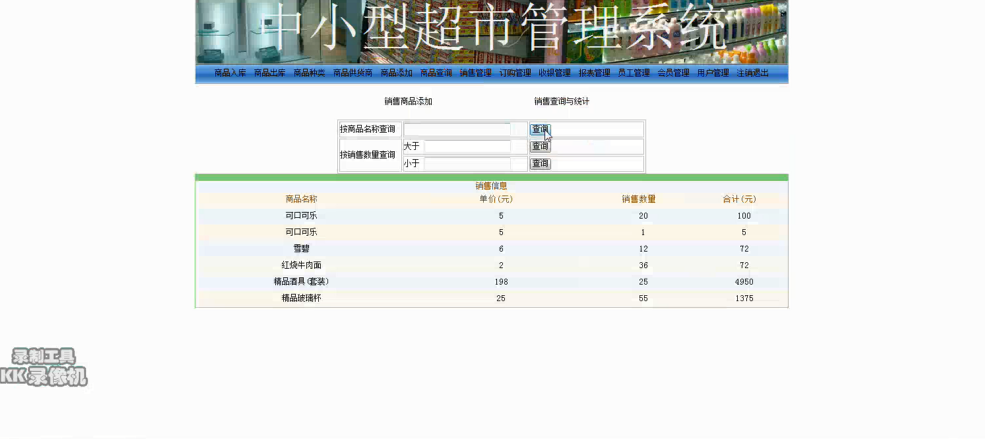Open the 商品出库 menu item
The height and width of the screenshot is (439, 985).
click(269, 73)
